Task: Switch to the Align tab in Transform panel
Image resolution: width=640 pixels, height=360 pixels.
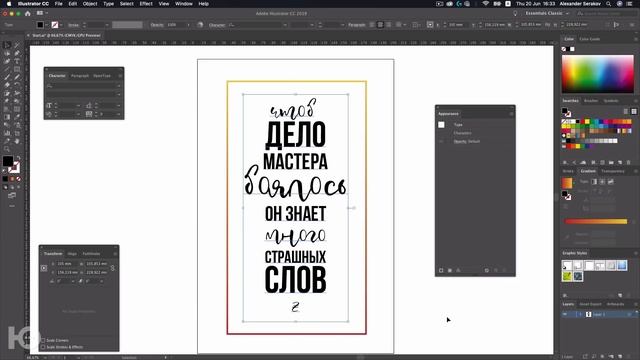Action: pyautogui.click(x=72, y=254)
